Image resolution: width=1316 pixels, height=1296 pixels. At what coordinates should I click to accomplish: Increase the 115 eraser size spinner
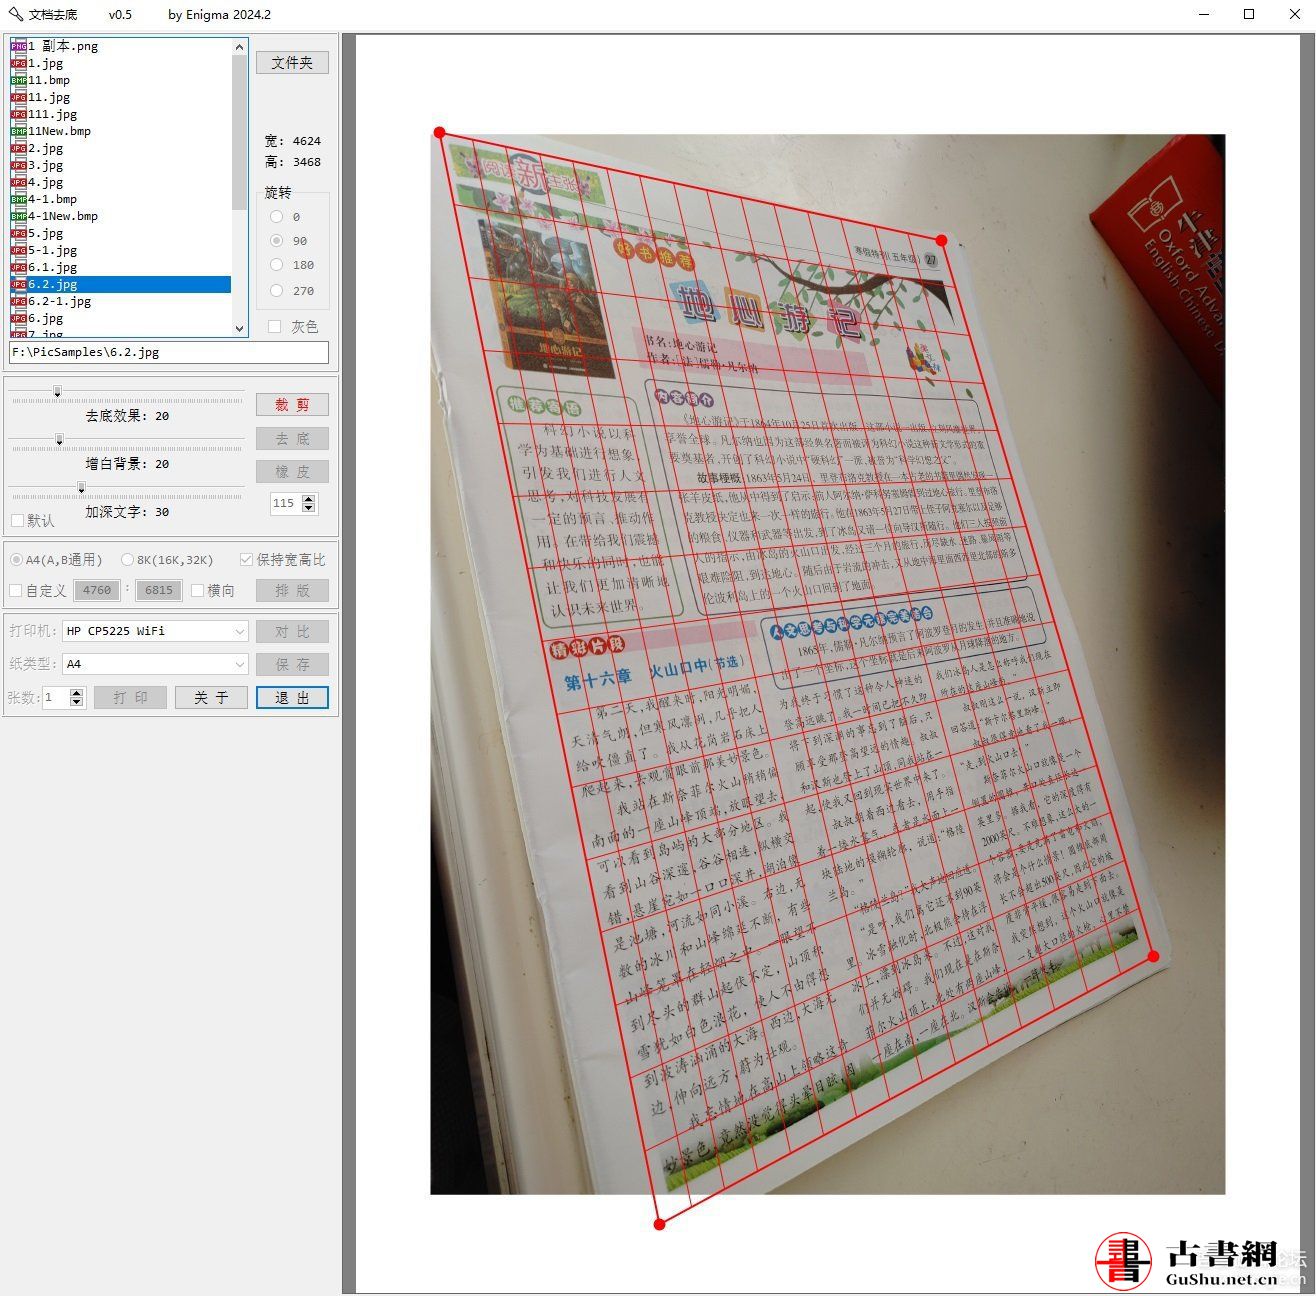[309, 499]
